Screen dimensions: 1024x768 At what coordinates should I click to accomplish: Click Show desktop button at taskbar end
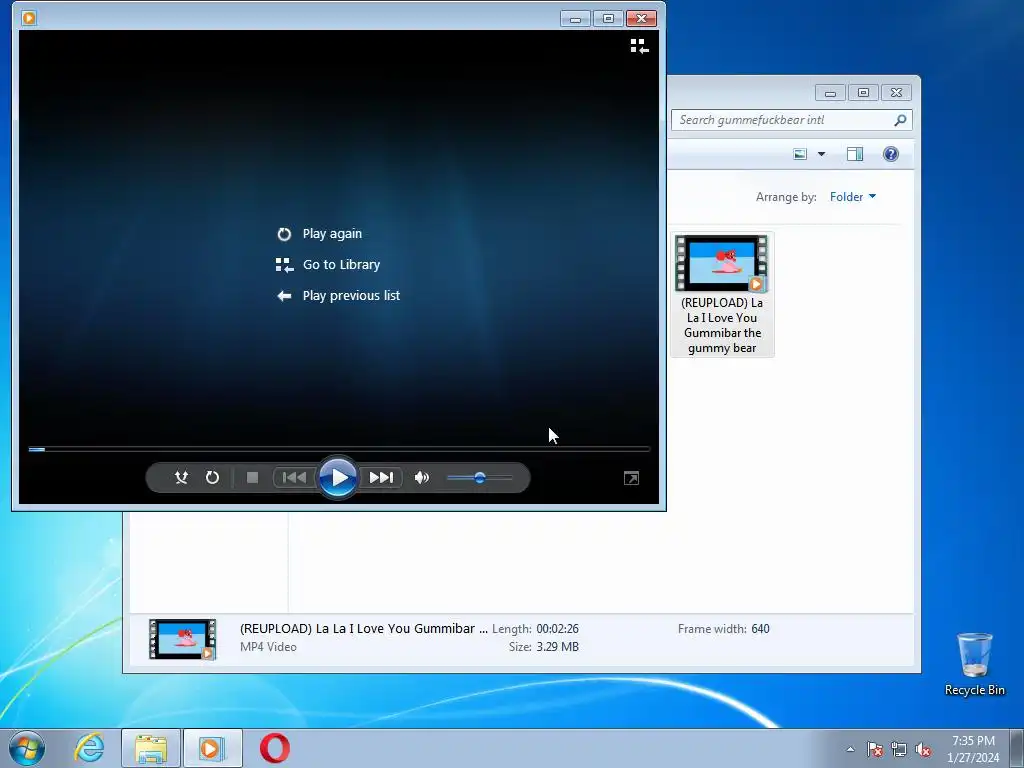[1017, 748]
